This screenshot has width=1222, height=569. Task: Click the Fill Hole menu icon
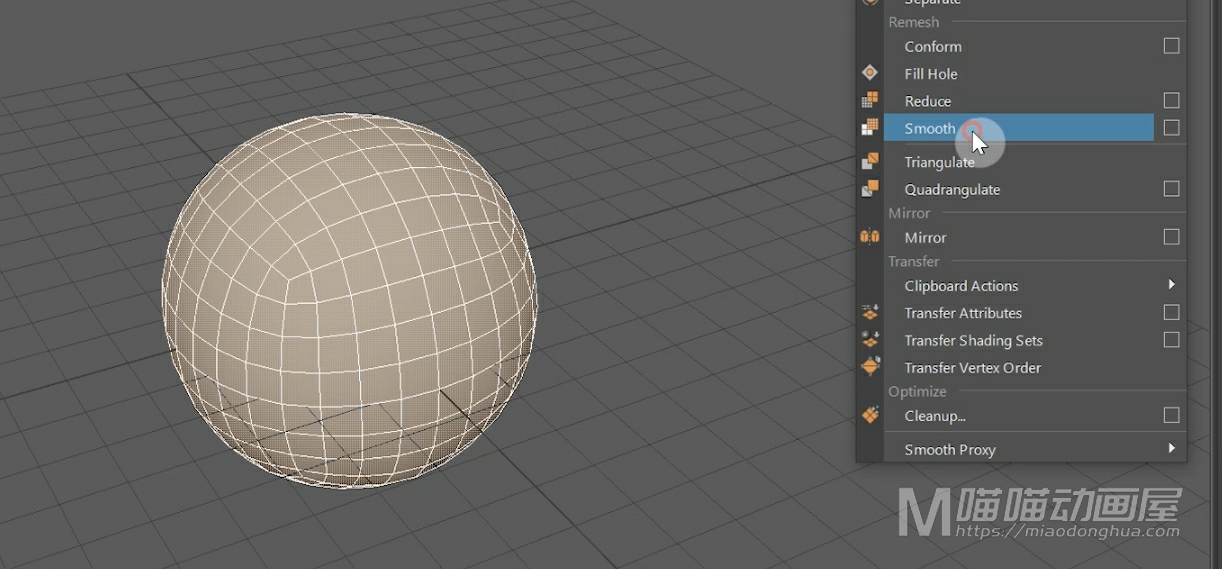[x=870, y=73]
